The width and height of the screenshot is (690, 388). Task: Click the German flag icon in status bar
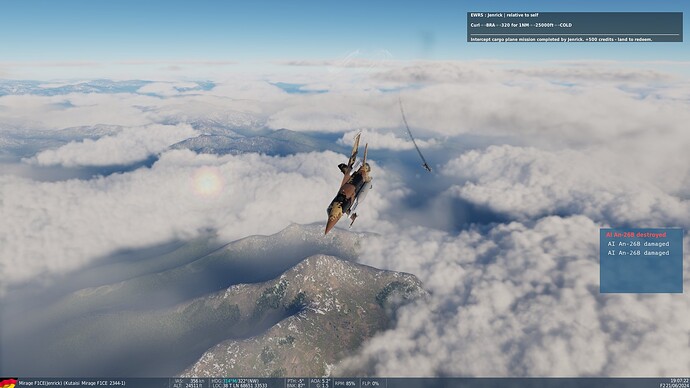(8, 383)
